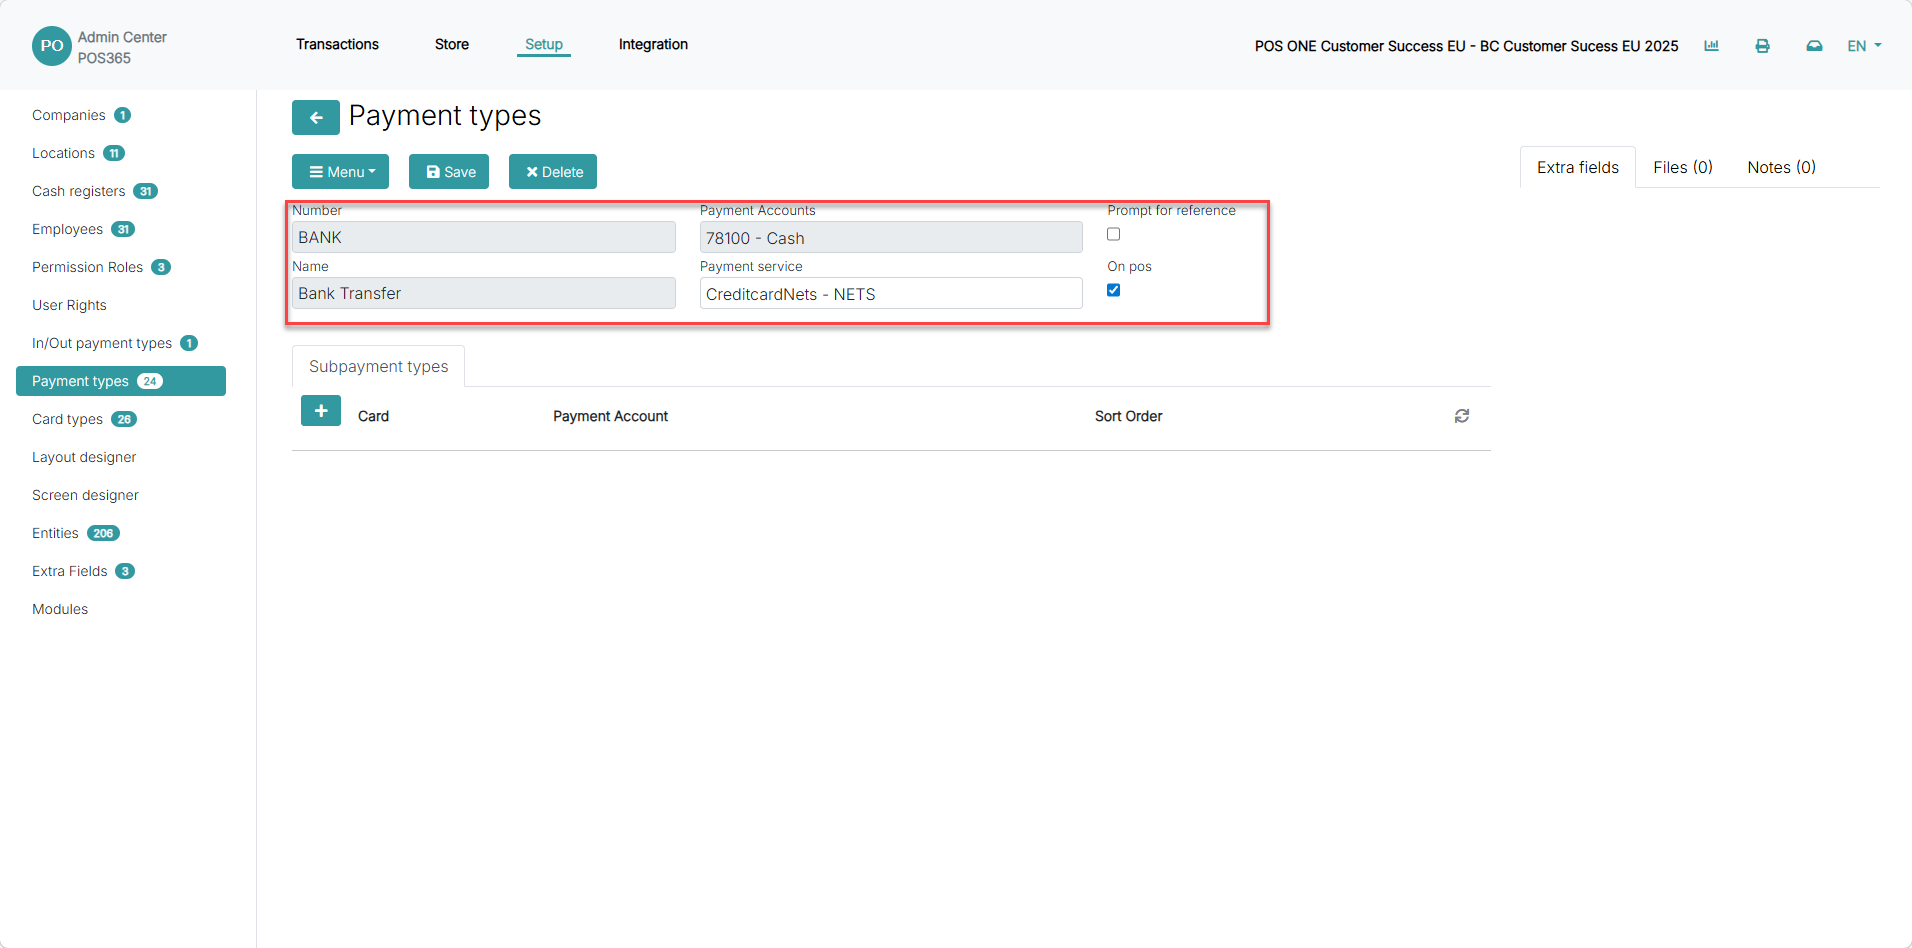1912x948 pixels.
Task: Open Screen designer
Action: click(85, 495)
